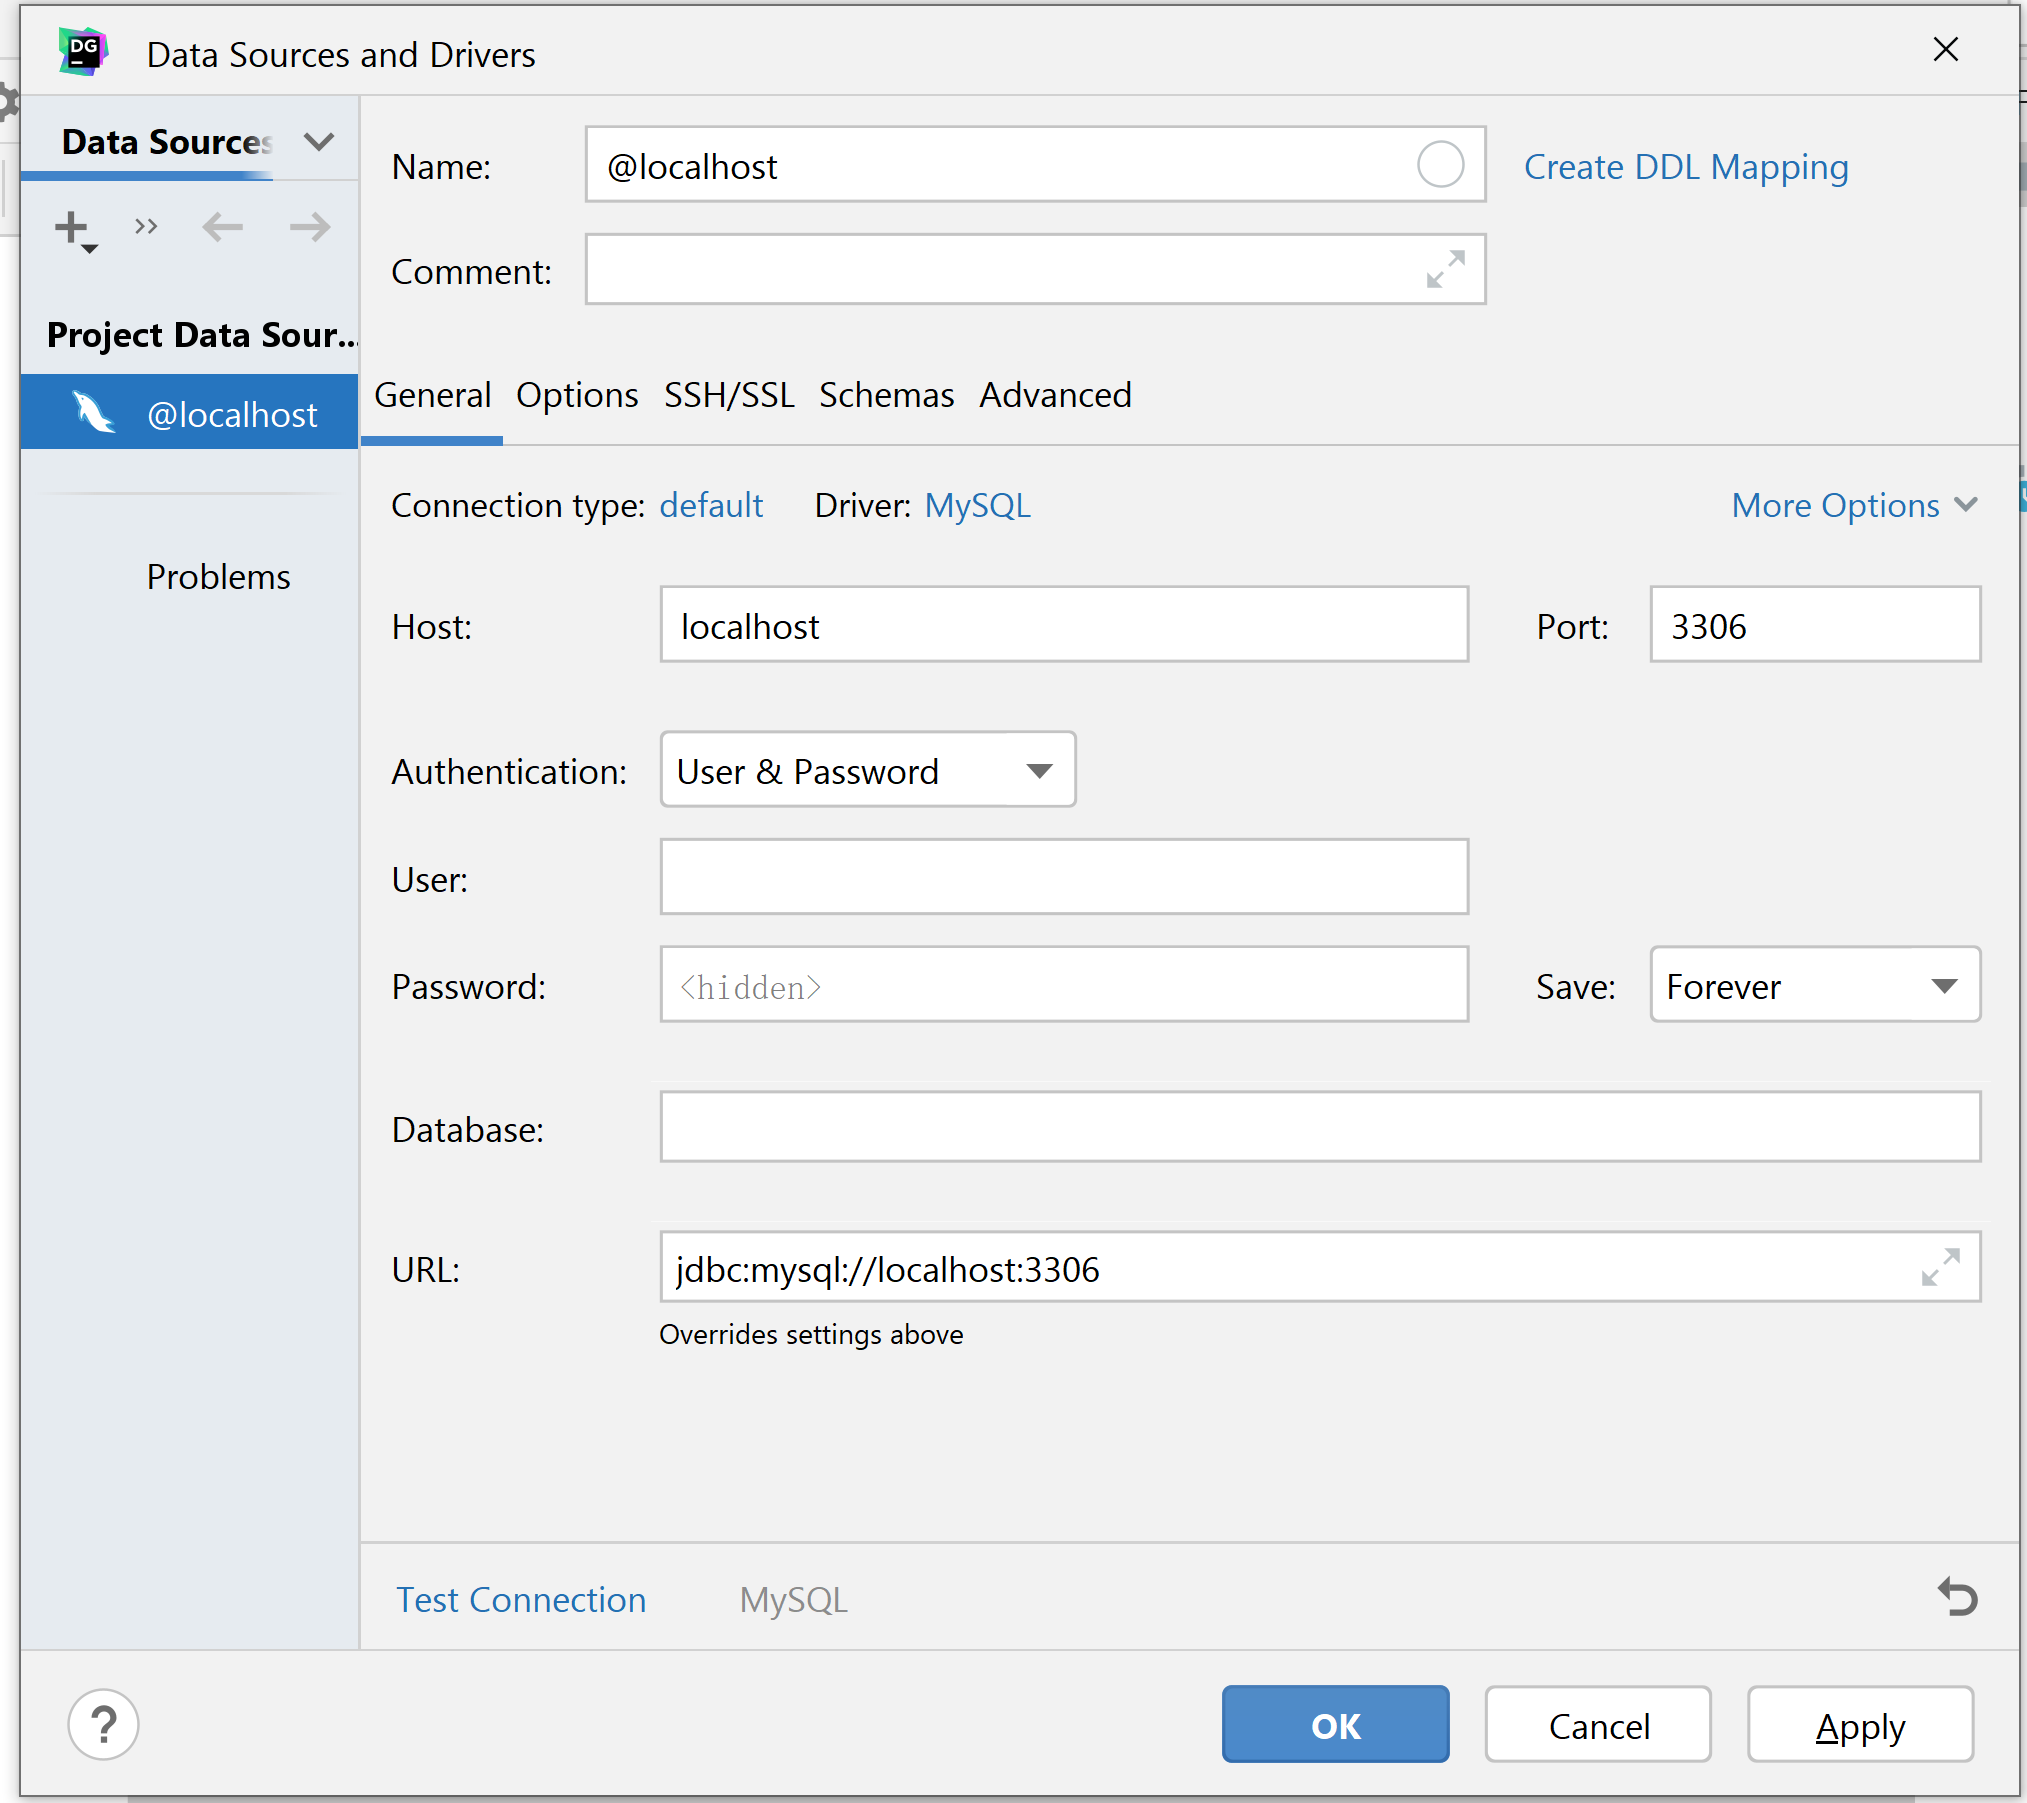Click the forward navigation arrow
This screenshot has width=2027, height=1803.
point(309,228)
